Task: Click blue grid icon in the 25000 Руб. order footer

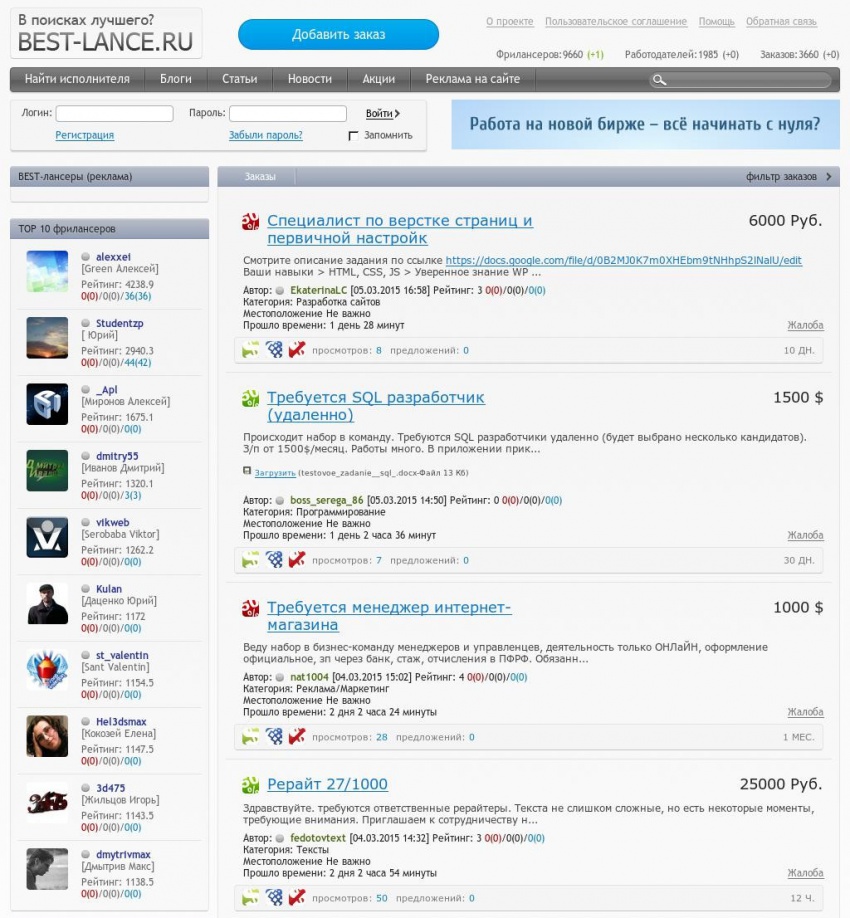Action: 274,898
